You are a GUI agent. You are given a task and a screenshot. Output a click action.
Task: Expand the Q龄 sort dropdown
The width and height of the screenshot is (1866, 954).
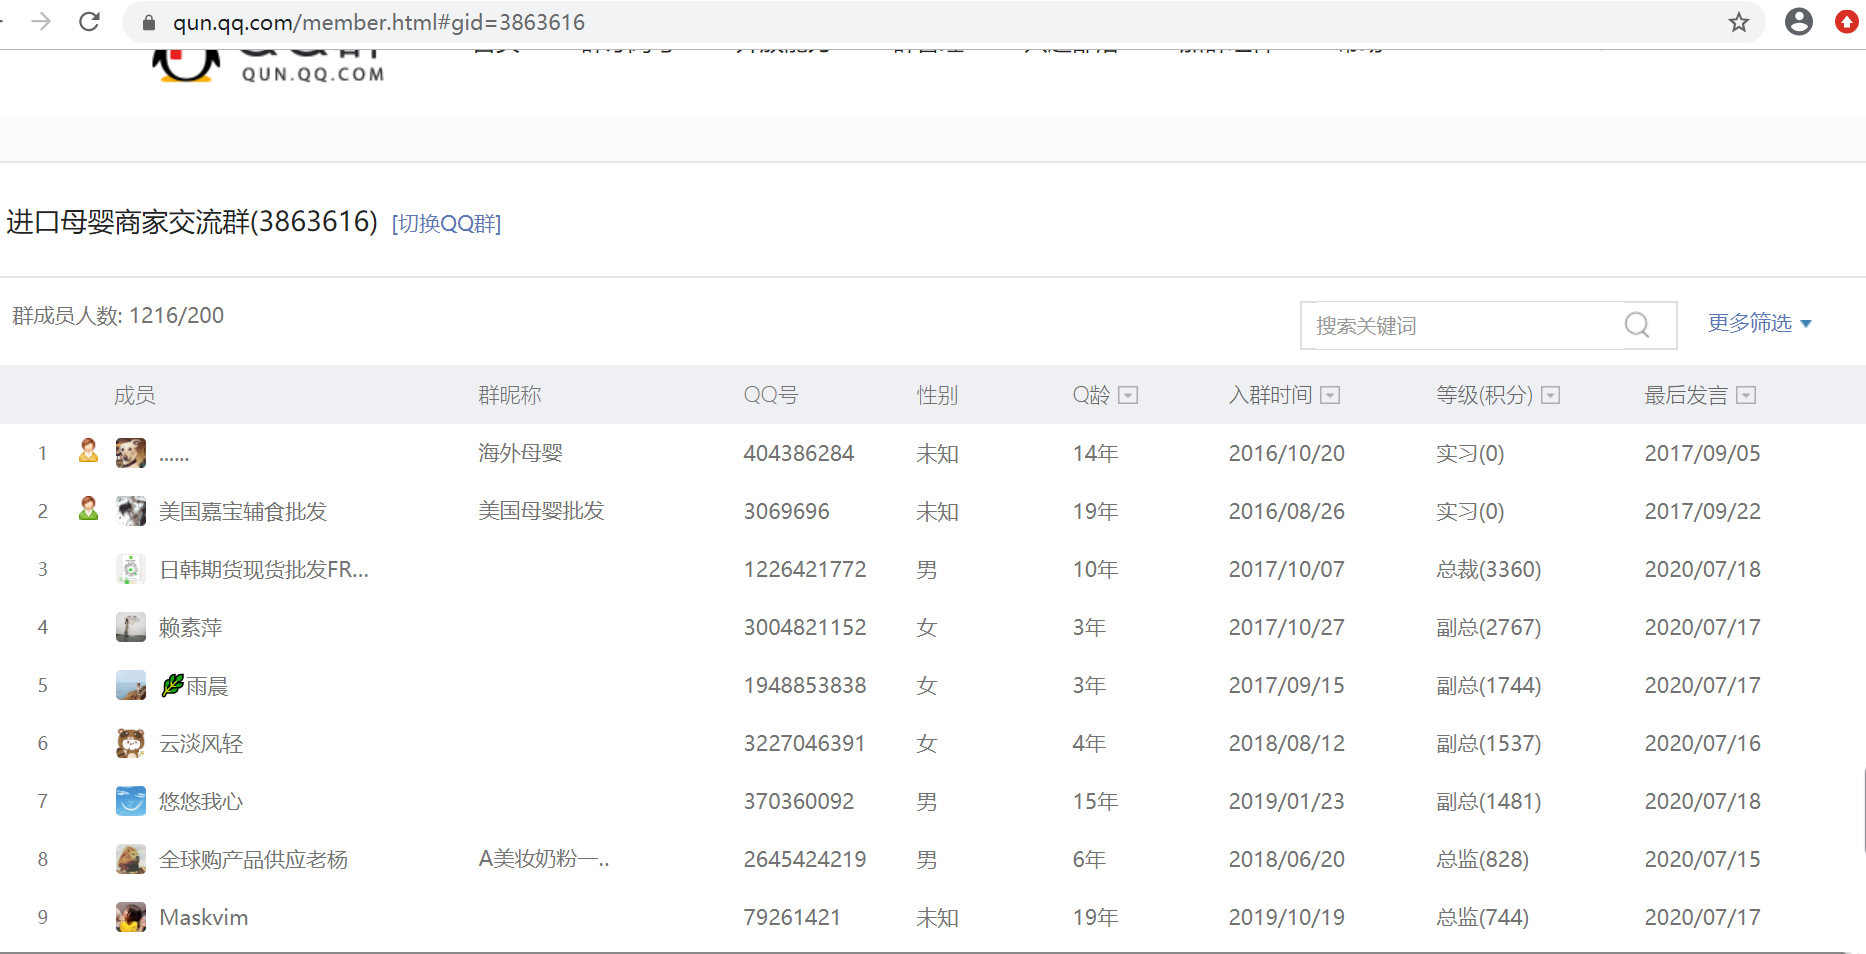1128,395
